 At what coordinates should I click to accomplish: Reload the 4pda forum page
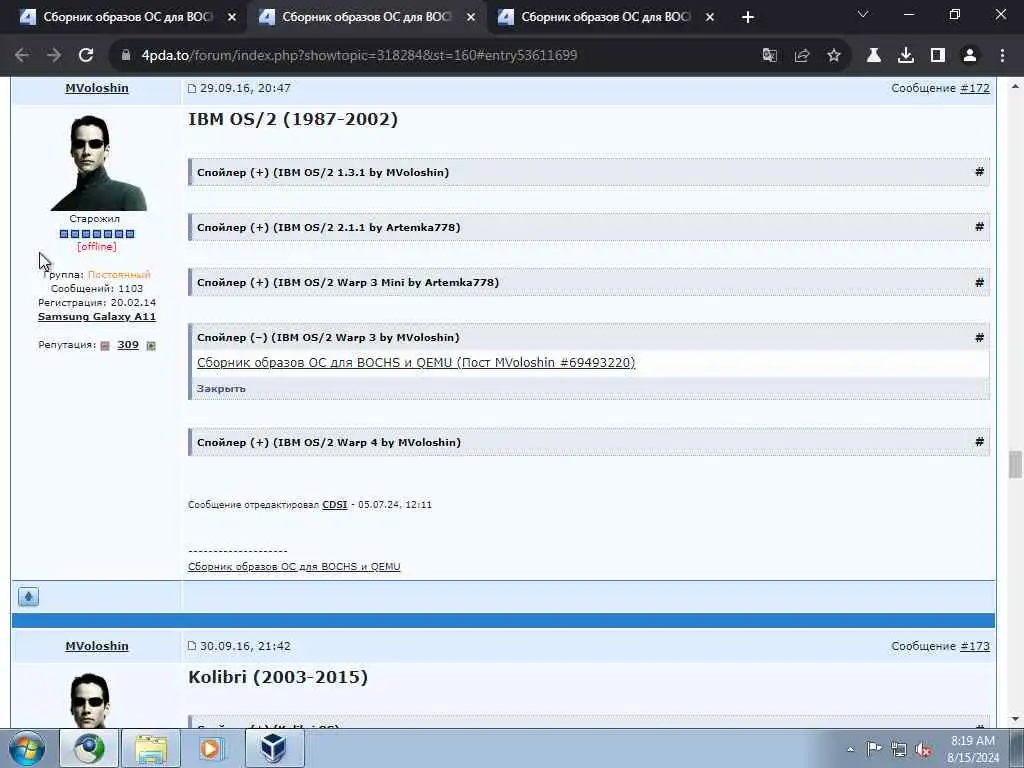[86, 56]
